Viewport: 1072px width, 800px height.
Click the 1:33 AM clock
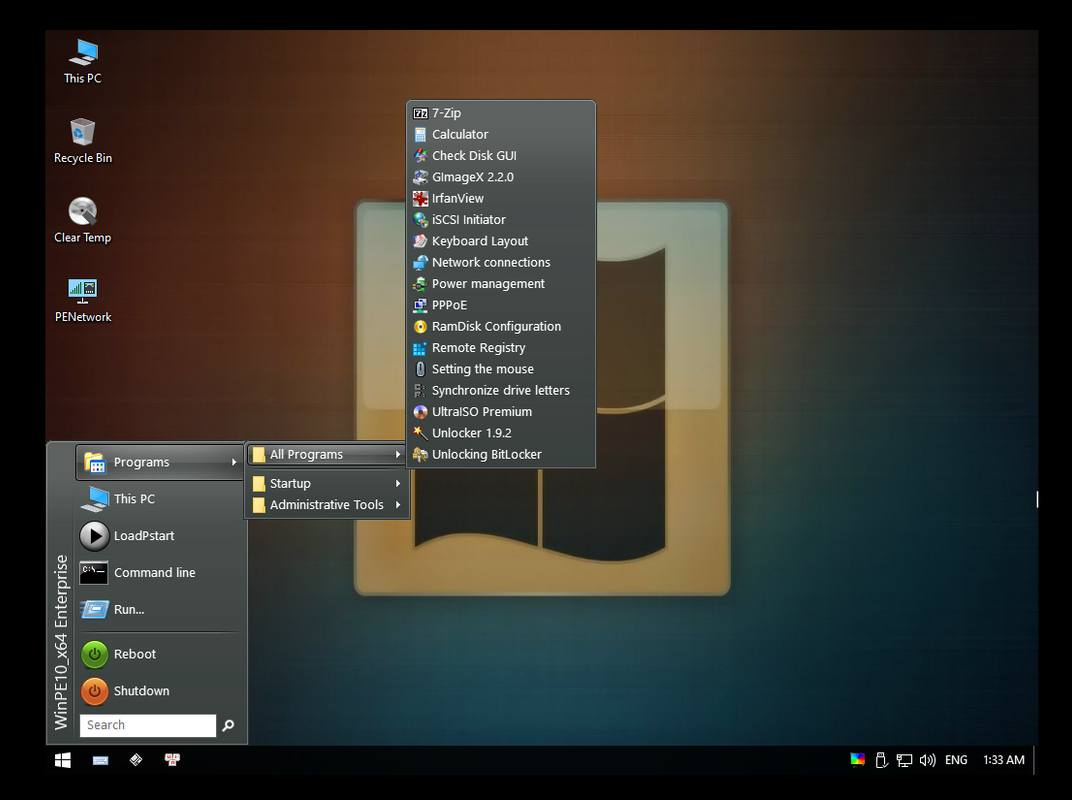[x=1004, y=760]
